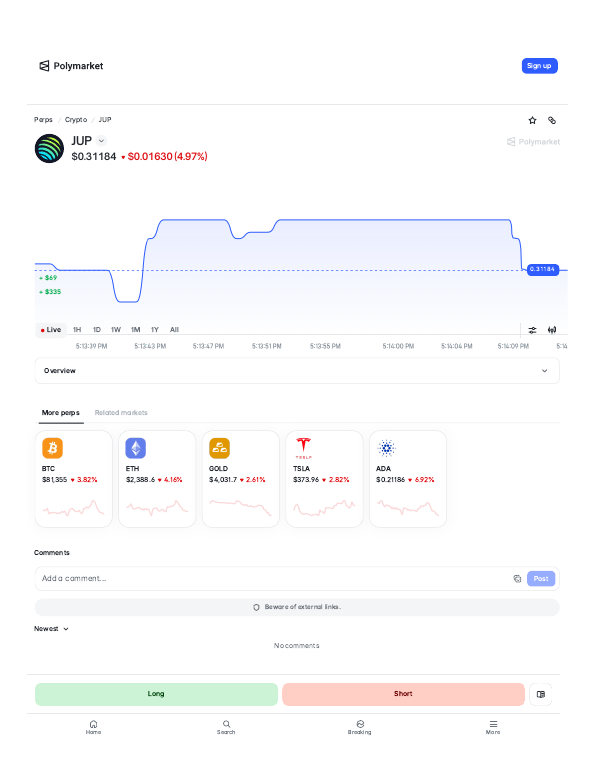595x770 pixels.
Task: Click the Beware of external links notice
Action: point(297,607)
